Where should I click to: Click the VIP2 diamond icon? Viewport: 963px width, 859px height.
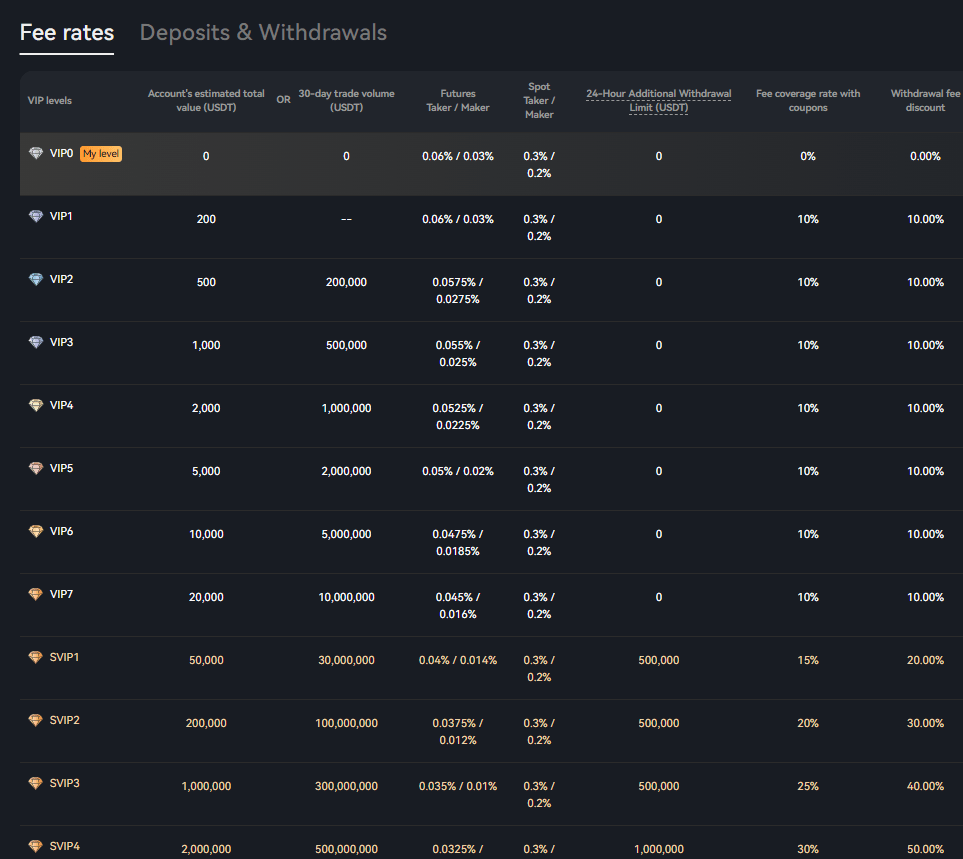(36, 280)
